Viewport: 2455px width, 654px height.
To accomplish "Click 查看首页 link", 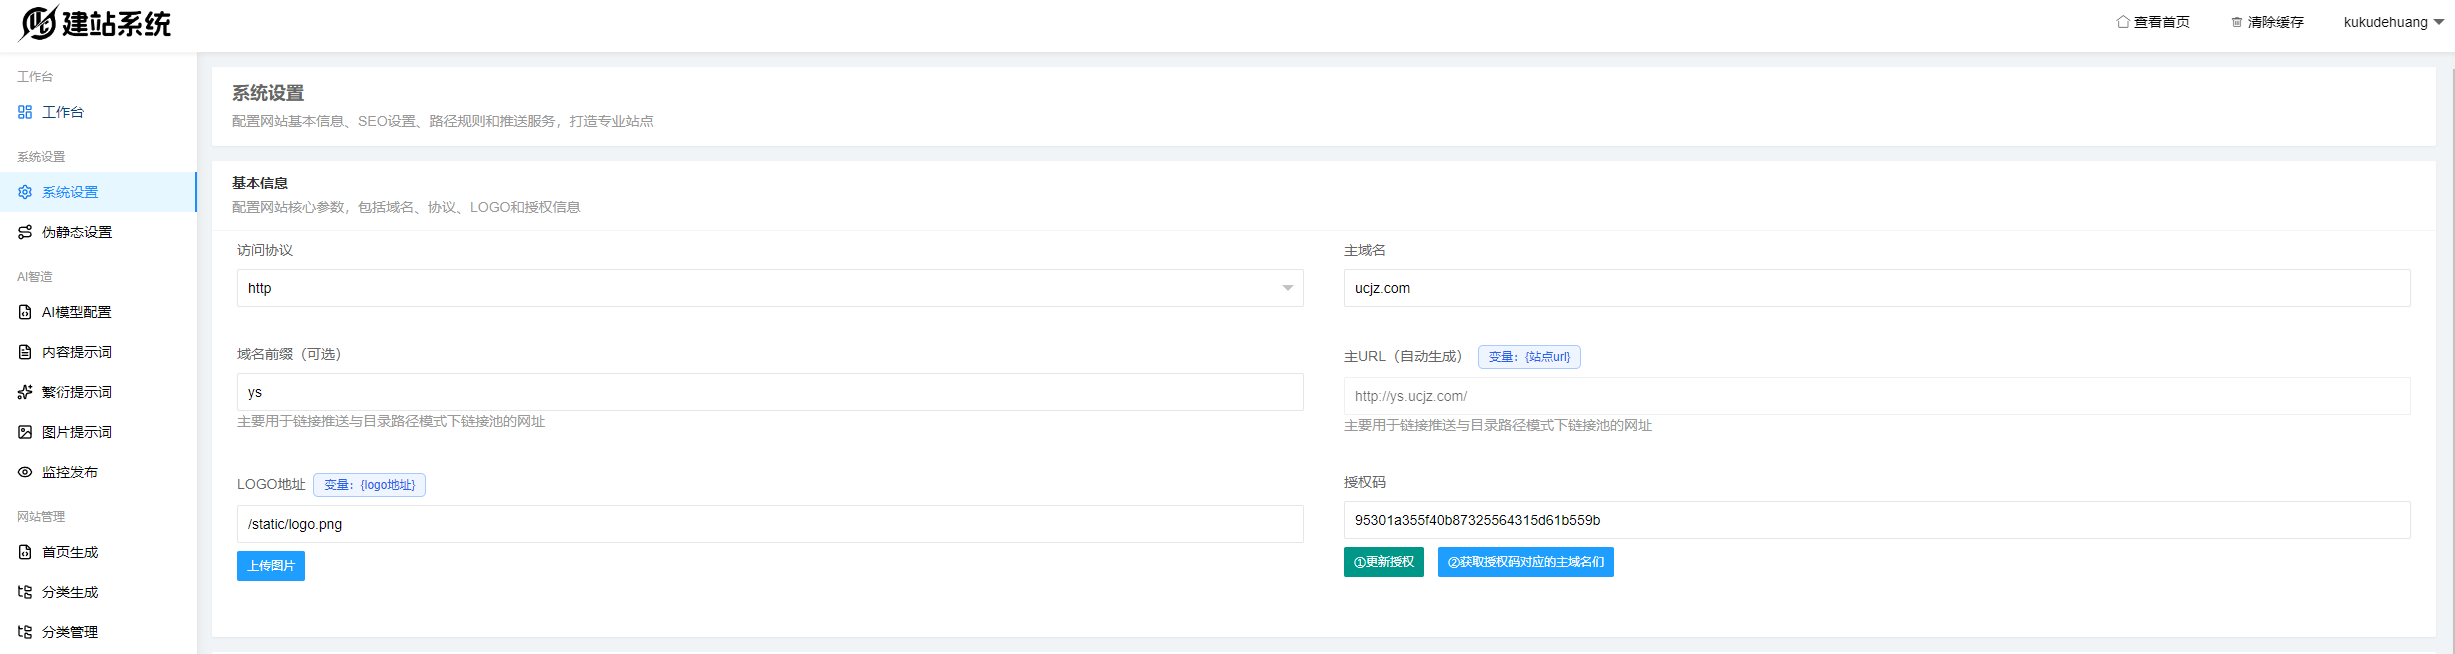I will click(x=2153, y=22).
